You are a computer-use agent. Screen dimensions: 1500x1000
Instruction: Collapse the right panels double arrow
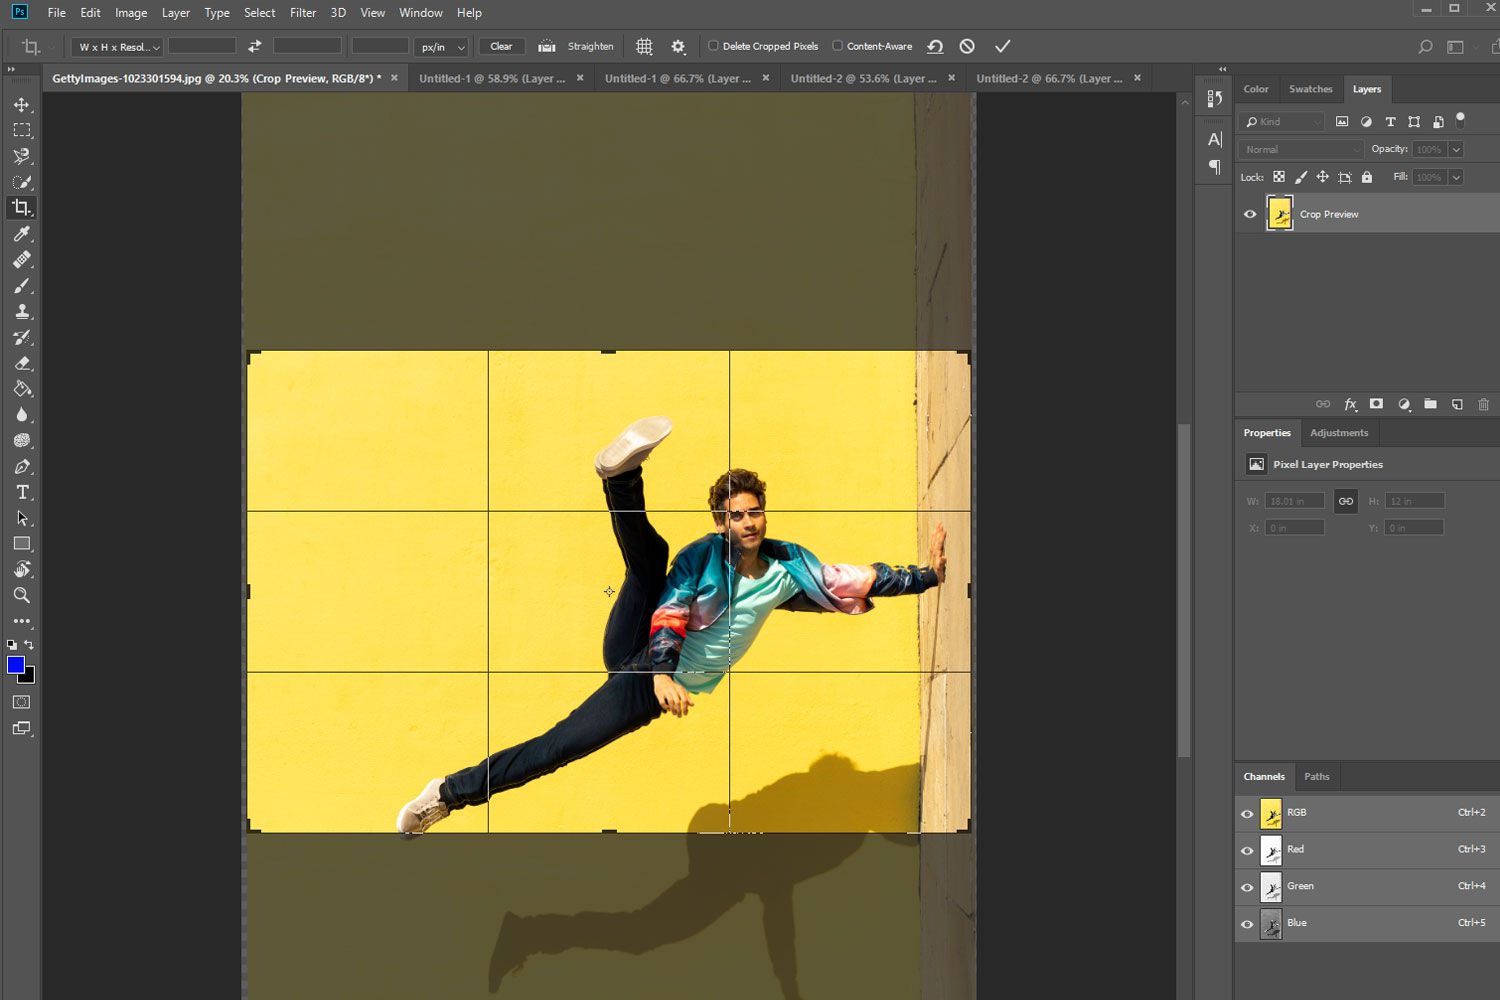pos(1222,69)
